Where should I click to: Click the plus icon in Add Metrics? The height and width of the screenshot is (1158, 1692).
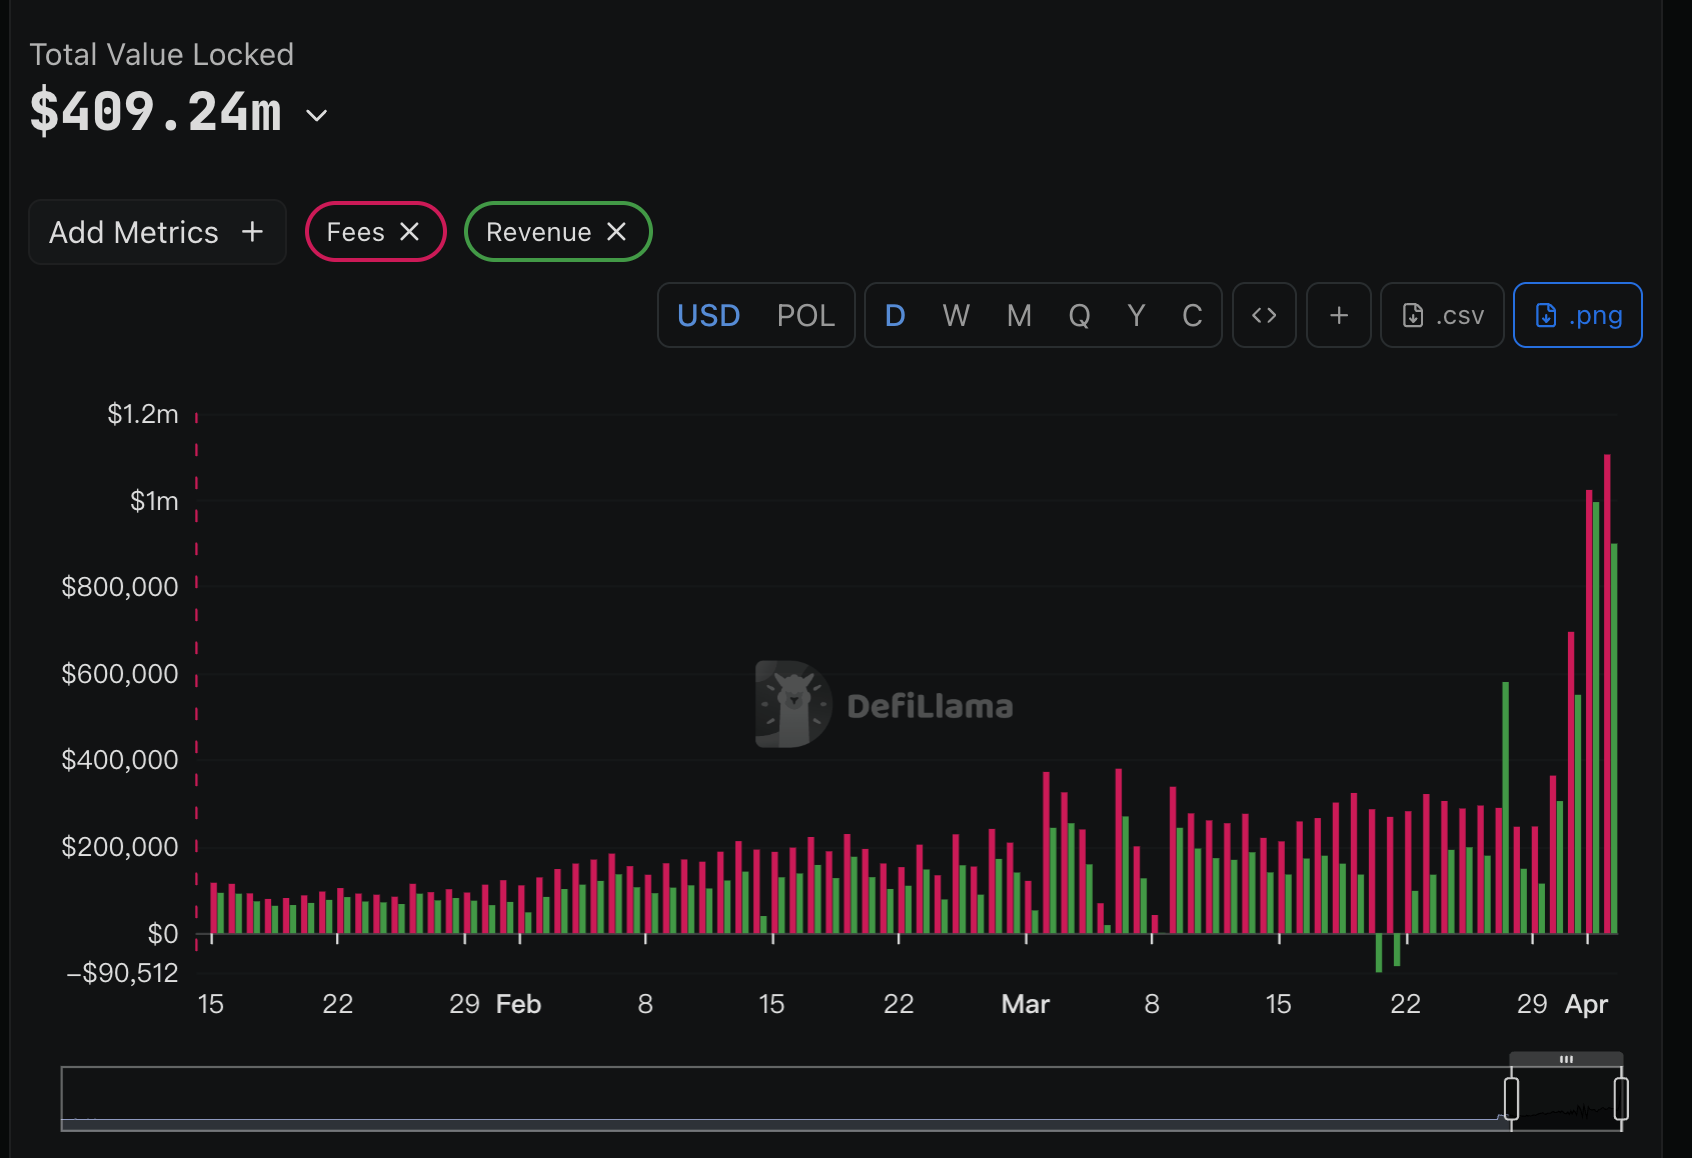pos(252,232)
